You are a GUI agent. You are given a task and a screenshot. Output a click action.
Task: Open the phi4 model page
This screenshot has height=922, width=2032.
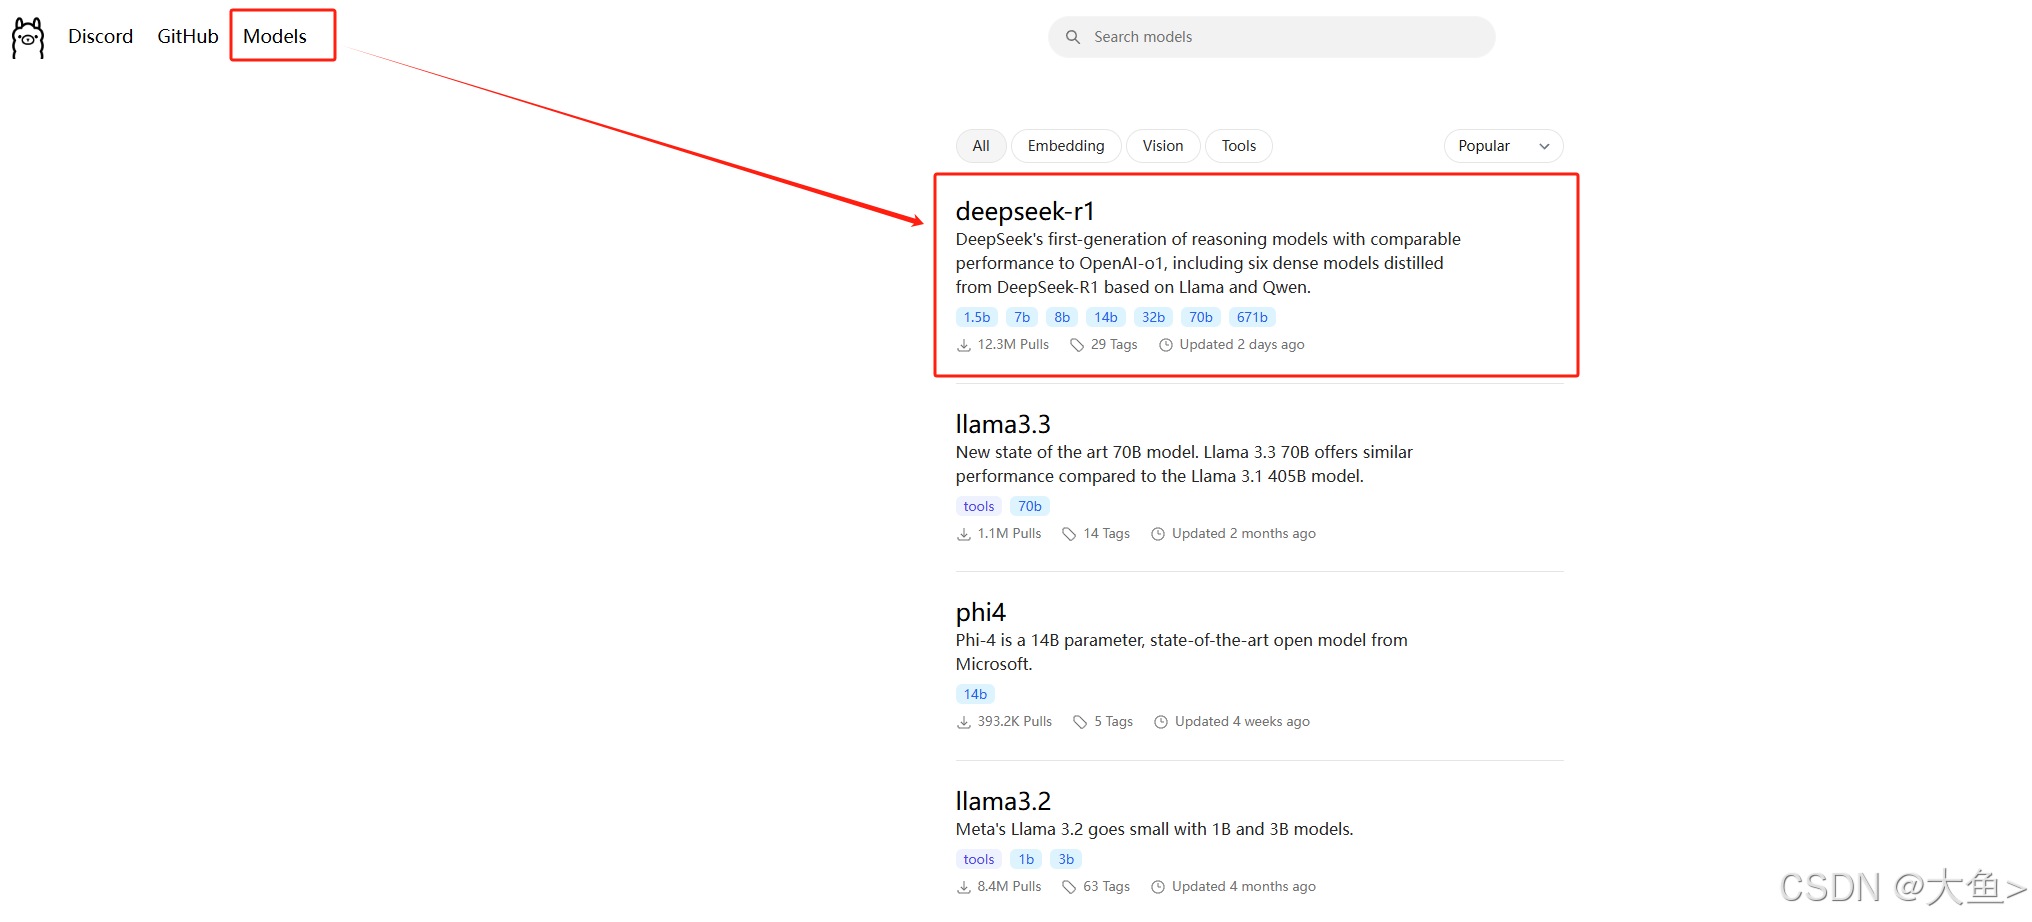[x=981, y=612]
